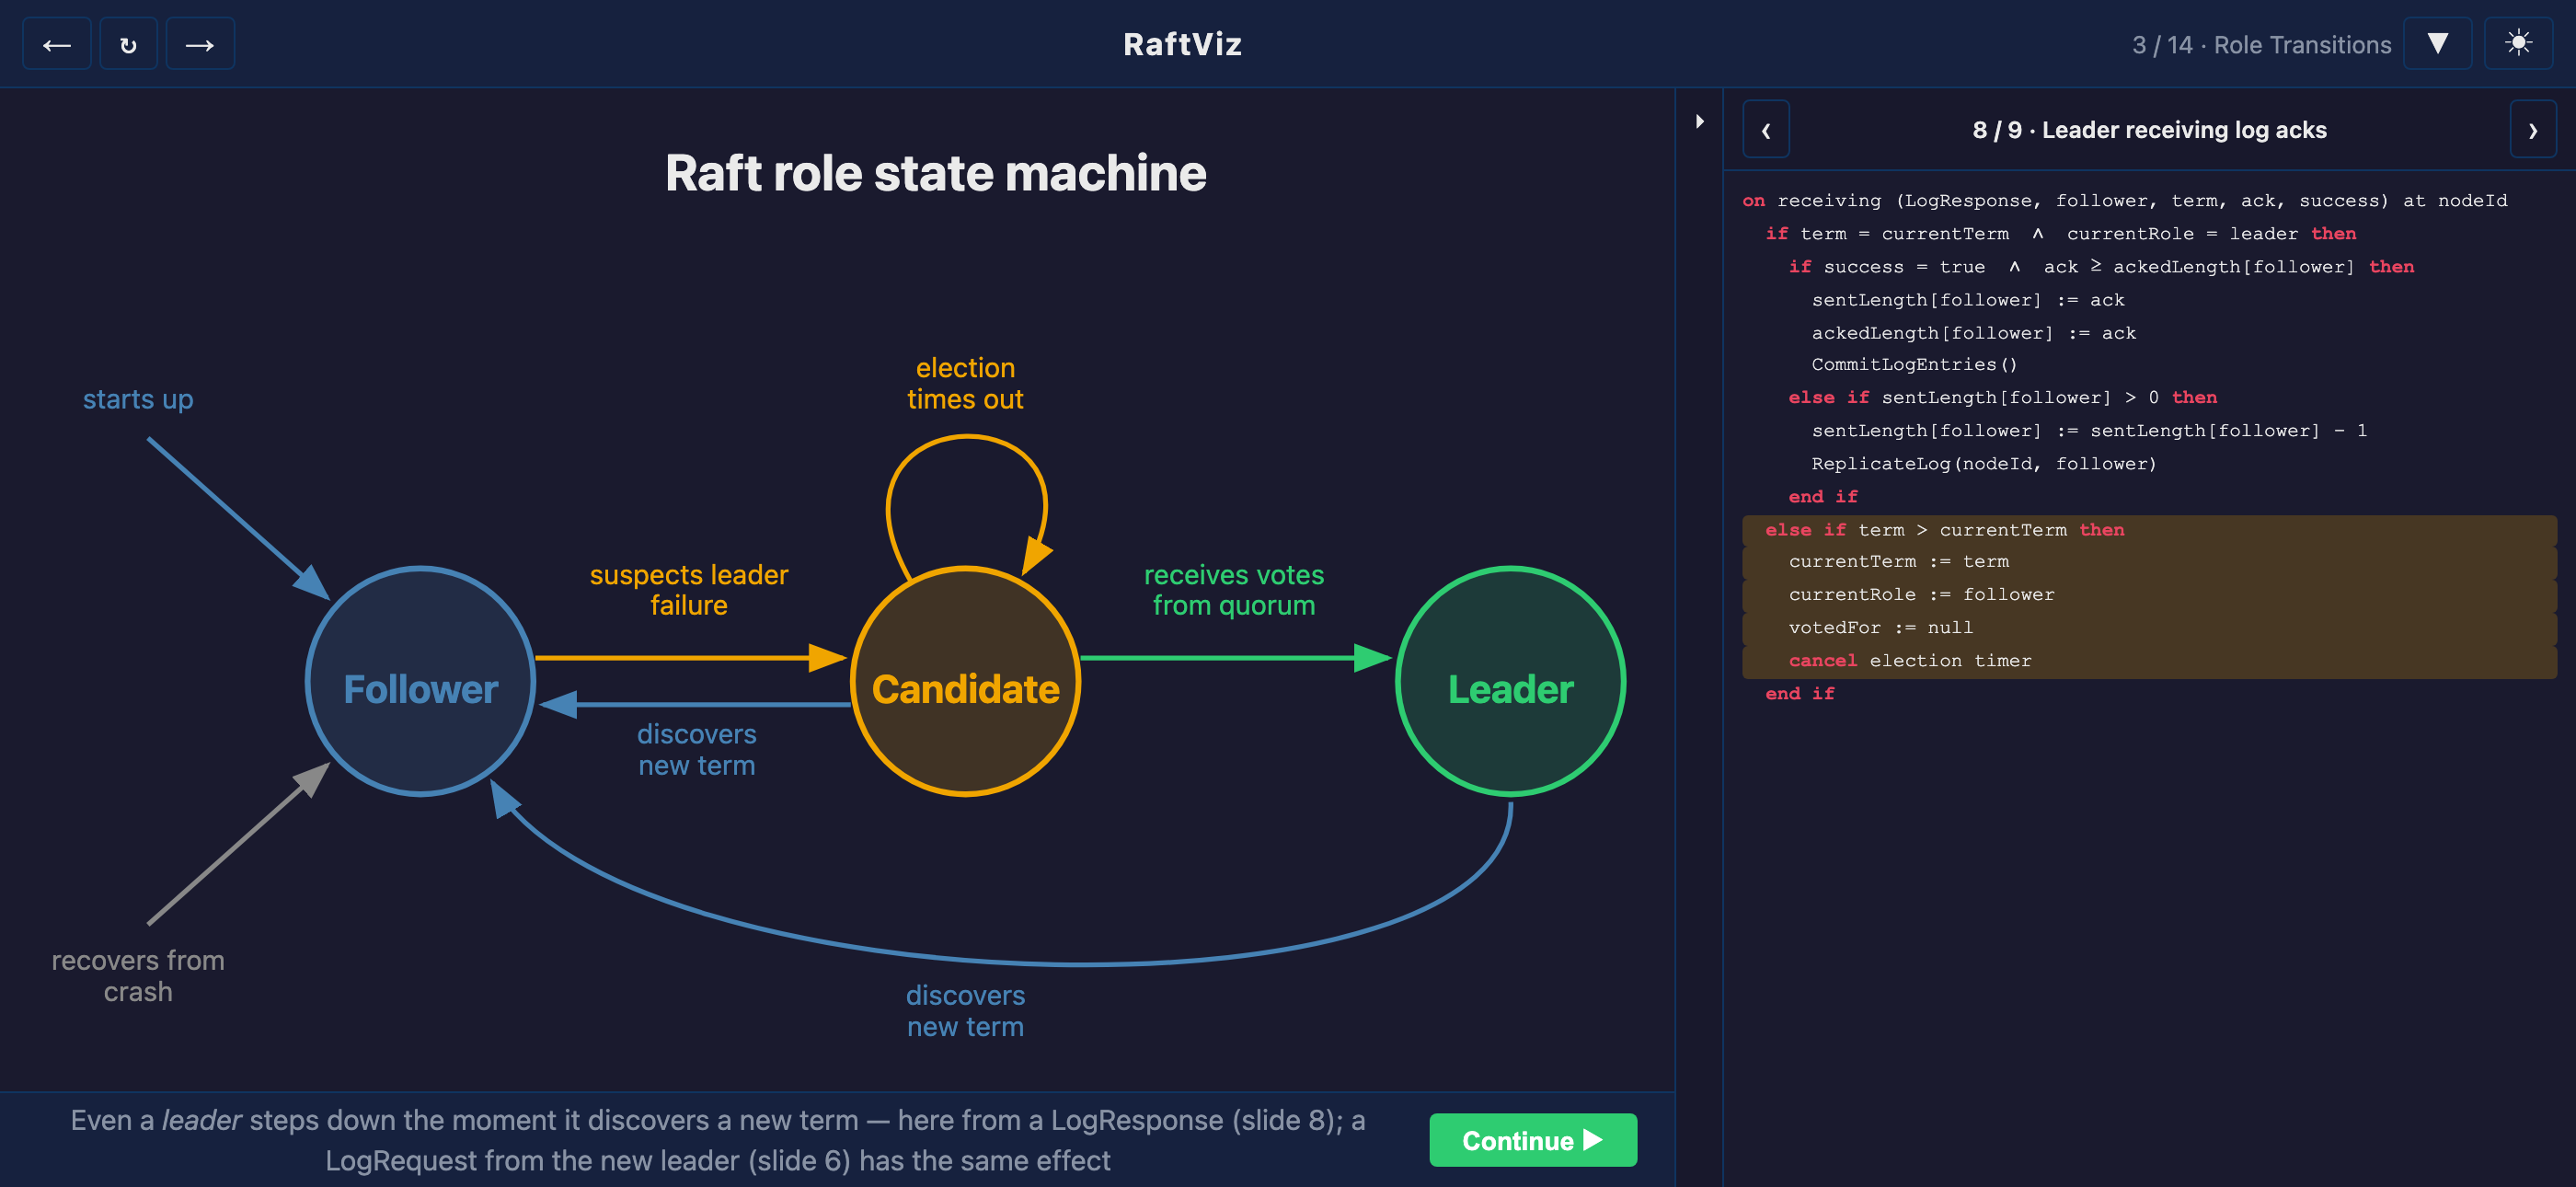Toggle light/dark theme sun icon

2518,43
